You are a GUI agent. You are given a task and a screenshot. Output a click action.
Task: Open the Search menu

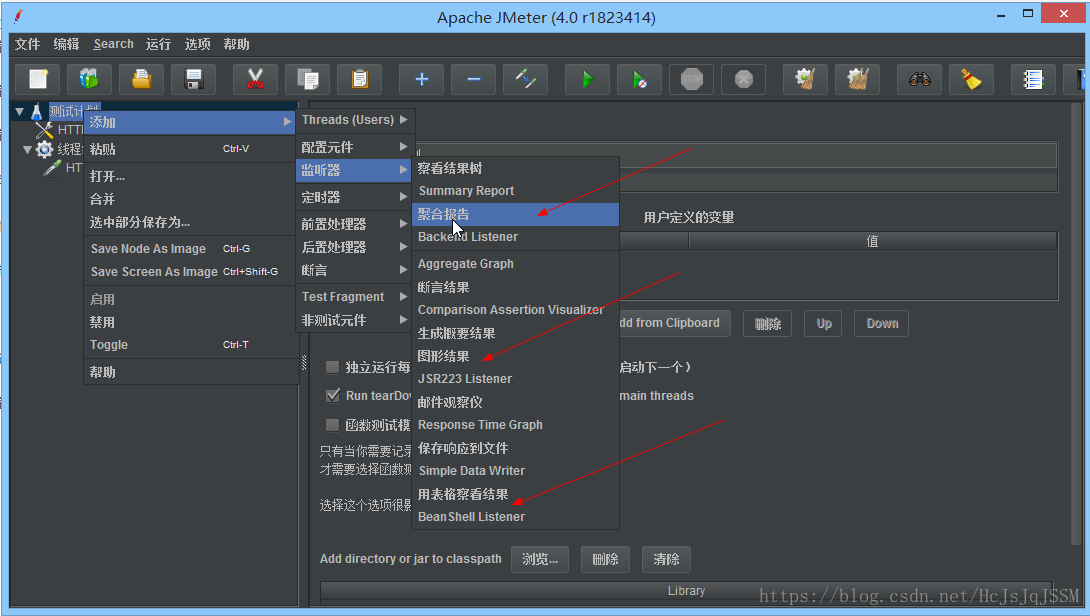tap(113, 44)
